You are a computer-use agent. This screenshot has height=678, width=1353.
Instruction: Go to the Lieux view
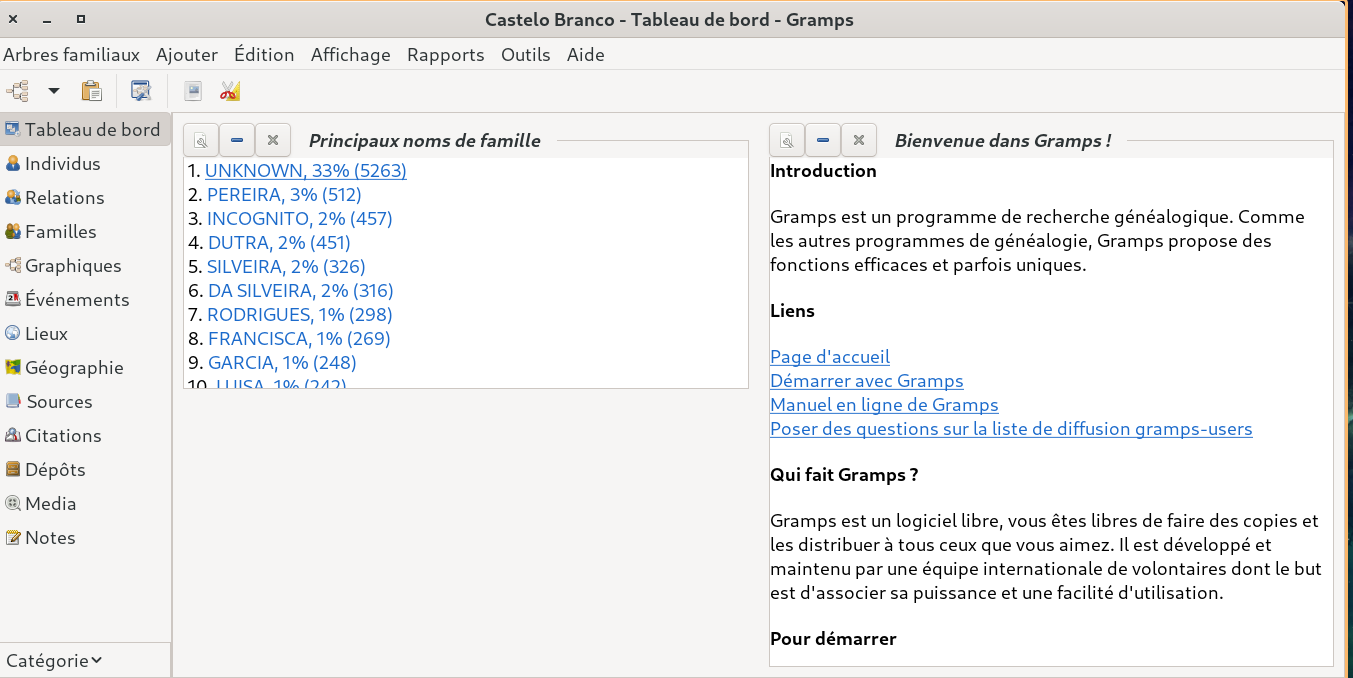coord(36,334)
